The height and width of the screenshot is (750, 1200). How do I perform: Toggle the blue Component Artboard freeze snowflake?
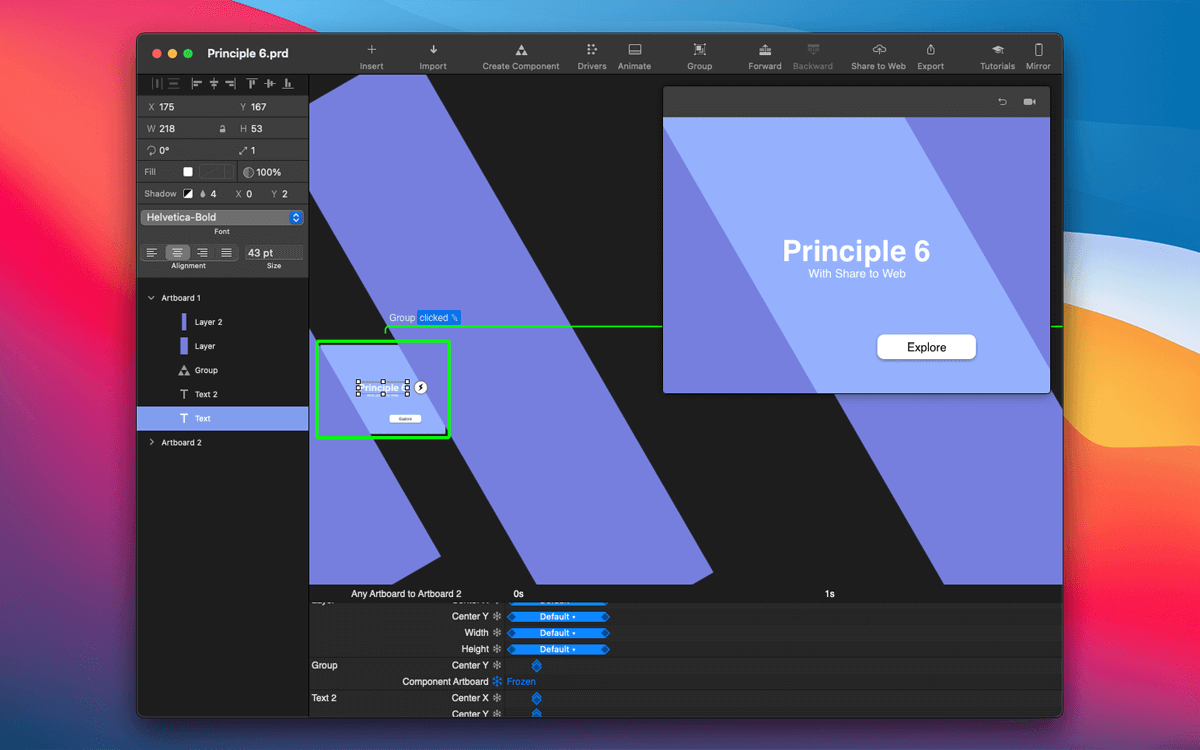[x=497, y=681]
